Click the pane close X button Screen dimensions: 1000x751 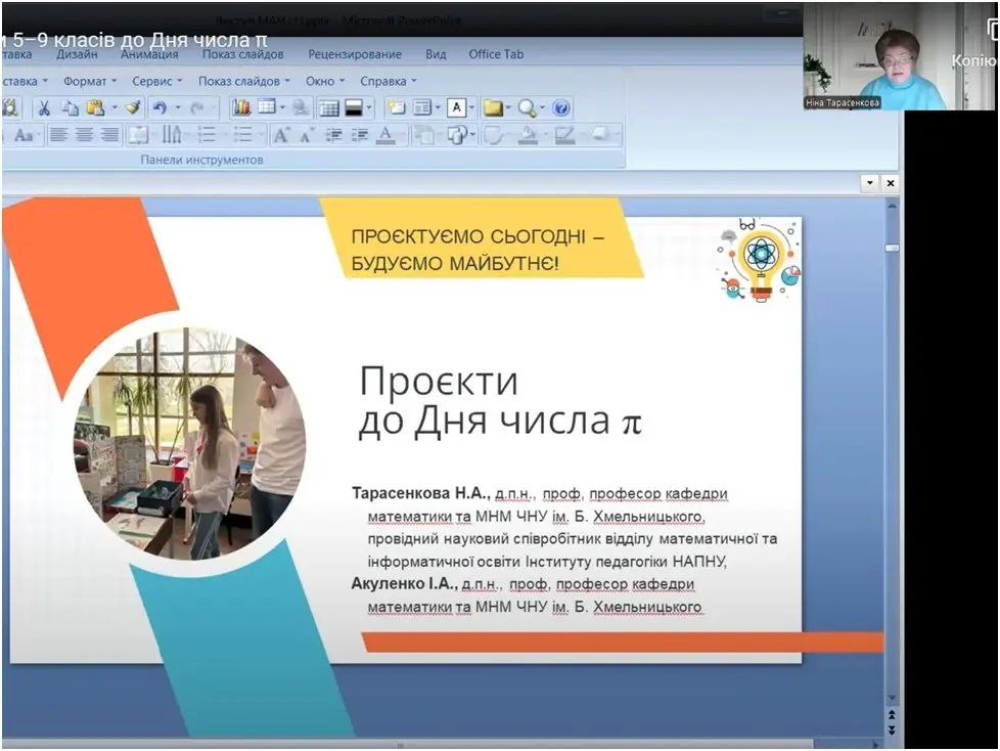pos(890,183)
